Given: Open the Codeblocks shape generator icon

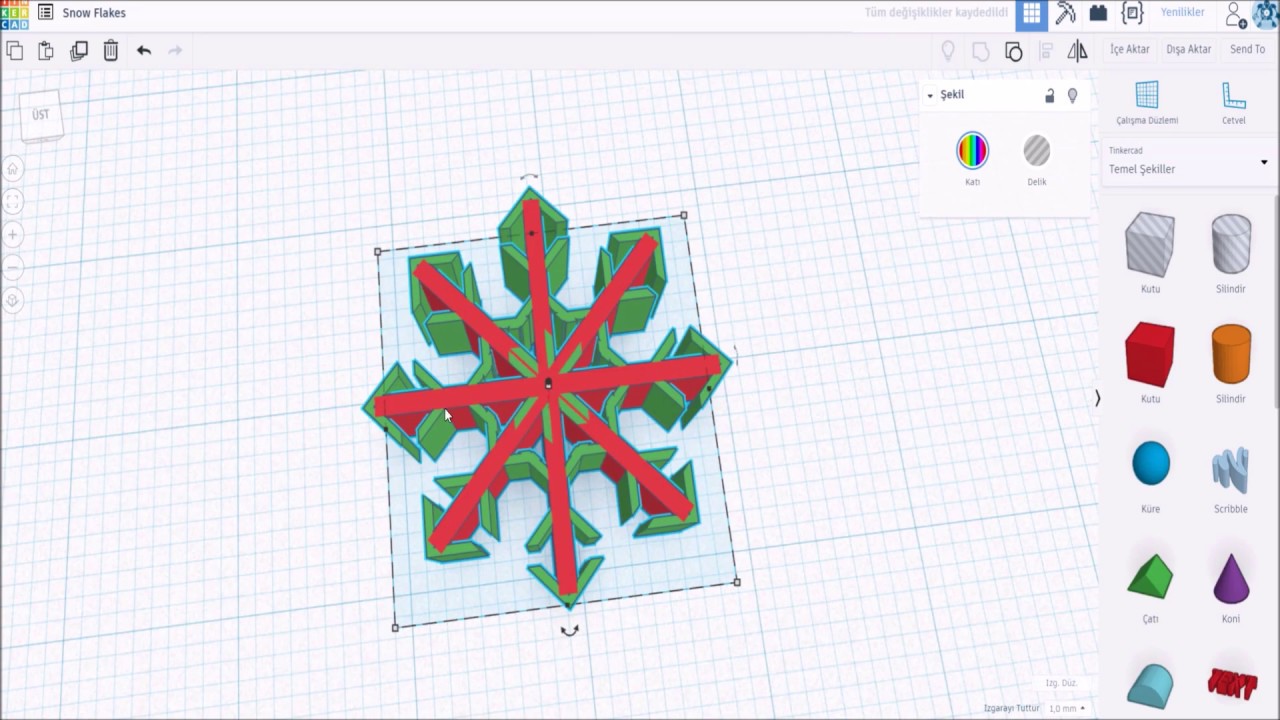Looking at the screenshot, I should [1132, 13].
